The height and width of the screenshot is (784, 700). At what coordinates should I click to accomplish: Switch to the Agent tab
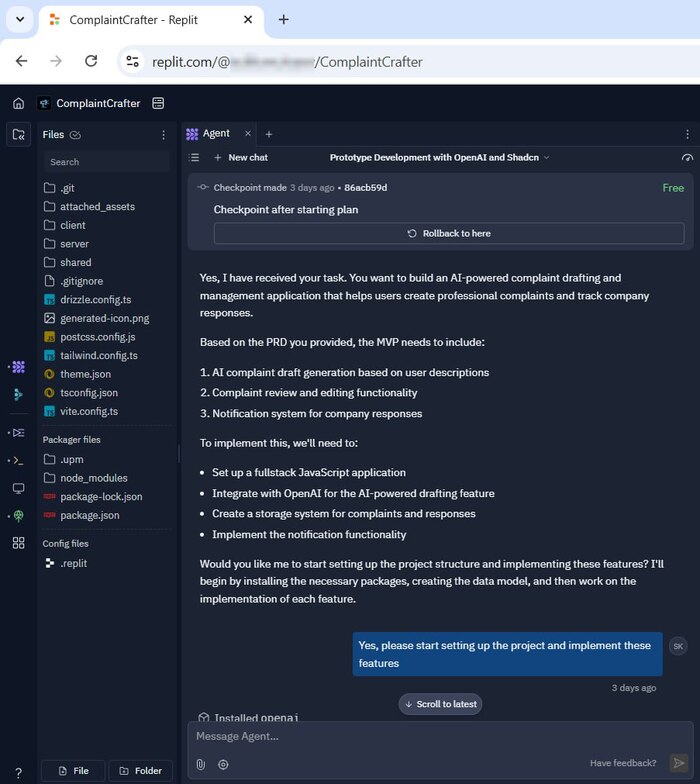click(215, 133)
